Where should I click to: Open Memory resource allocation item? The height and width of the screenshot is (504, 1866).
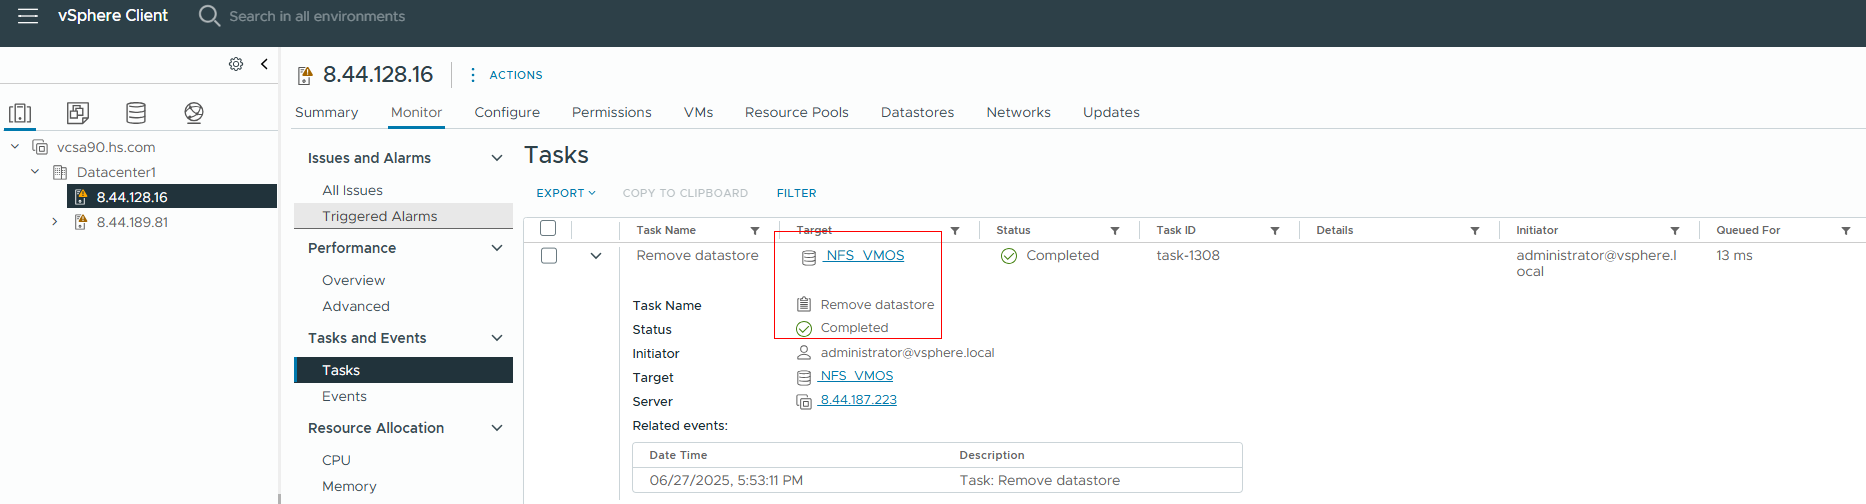[x=349, y=486]
